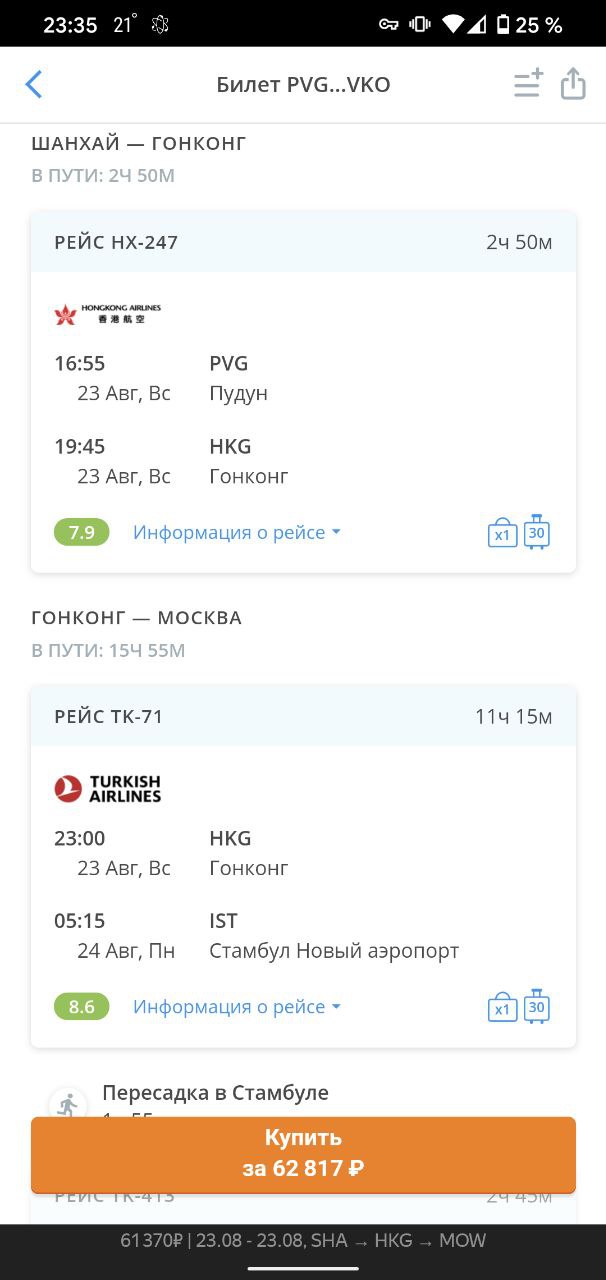This screenshot has width=606, height=1280.
Task: Tap the 7.9 rating badge
Action: [x=82, y=532]
